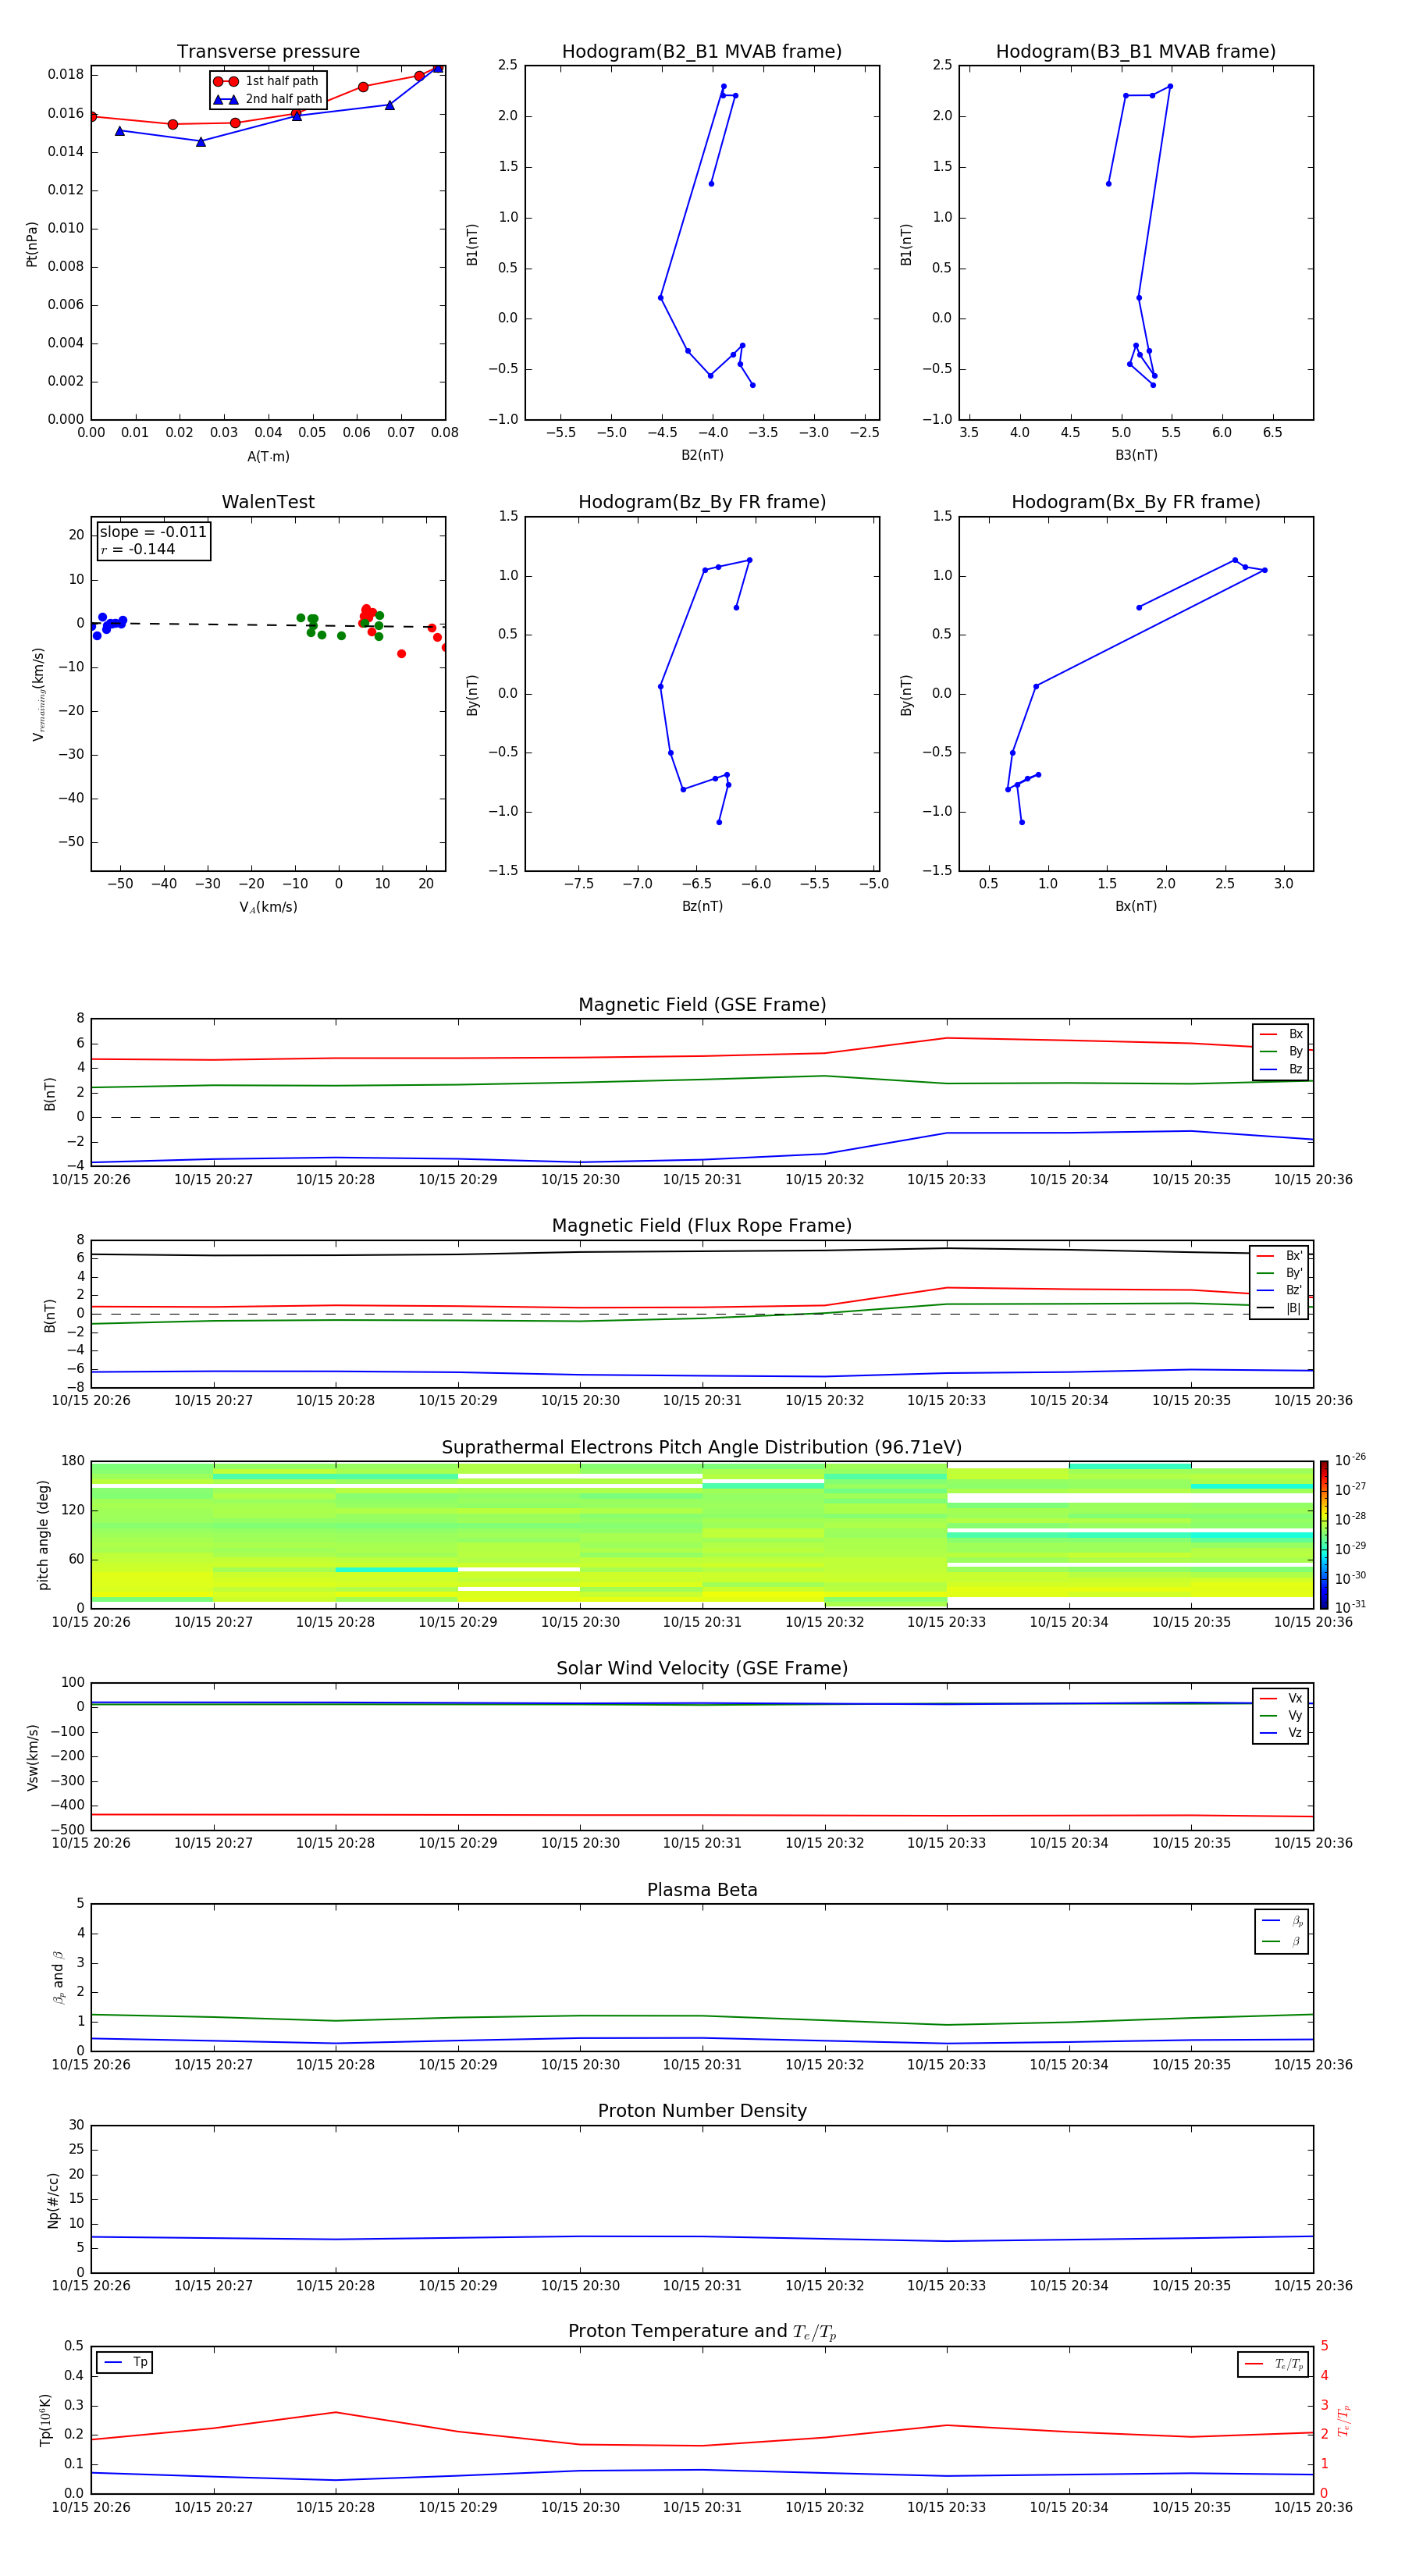This screenshot has width=1405, height=2576.
Task: Click the Vz legend entry in velocity panel
Action: click(1281, 1733)
